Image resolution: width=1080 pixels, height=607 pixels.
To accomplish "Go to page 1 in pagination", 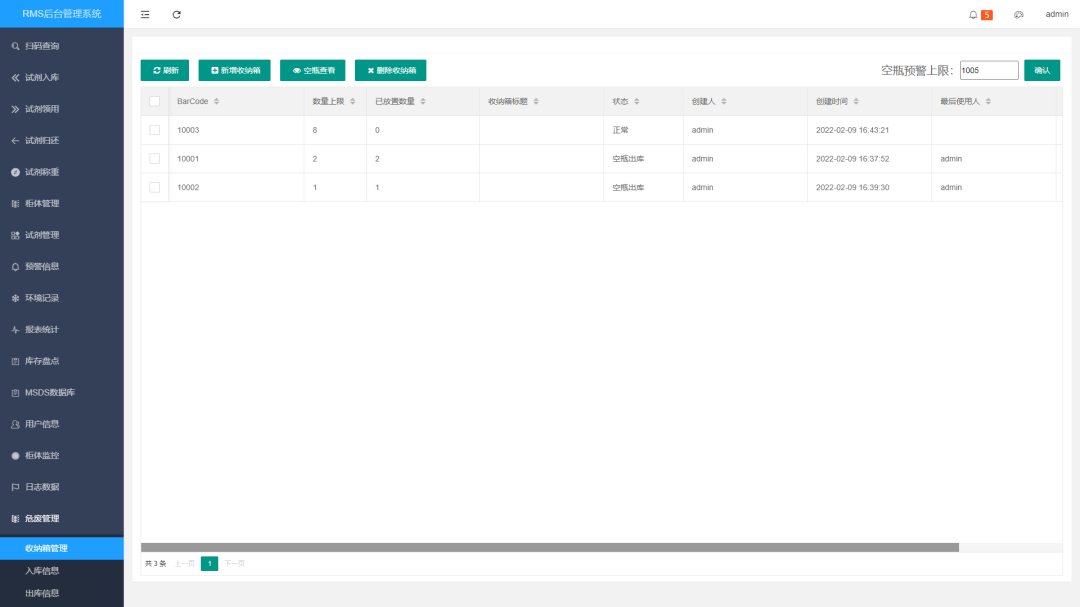I will coord(209,564).
